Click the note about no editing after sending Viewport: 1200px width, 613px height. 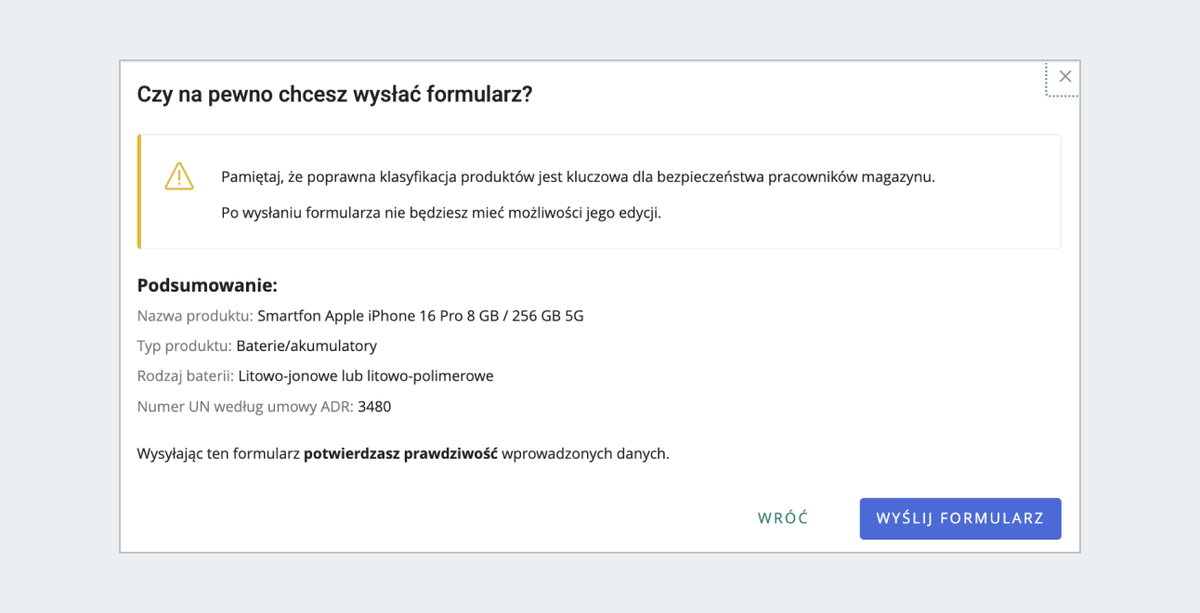[441, 213]
